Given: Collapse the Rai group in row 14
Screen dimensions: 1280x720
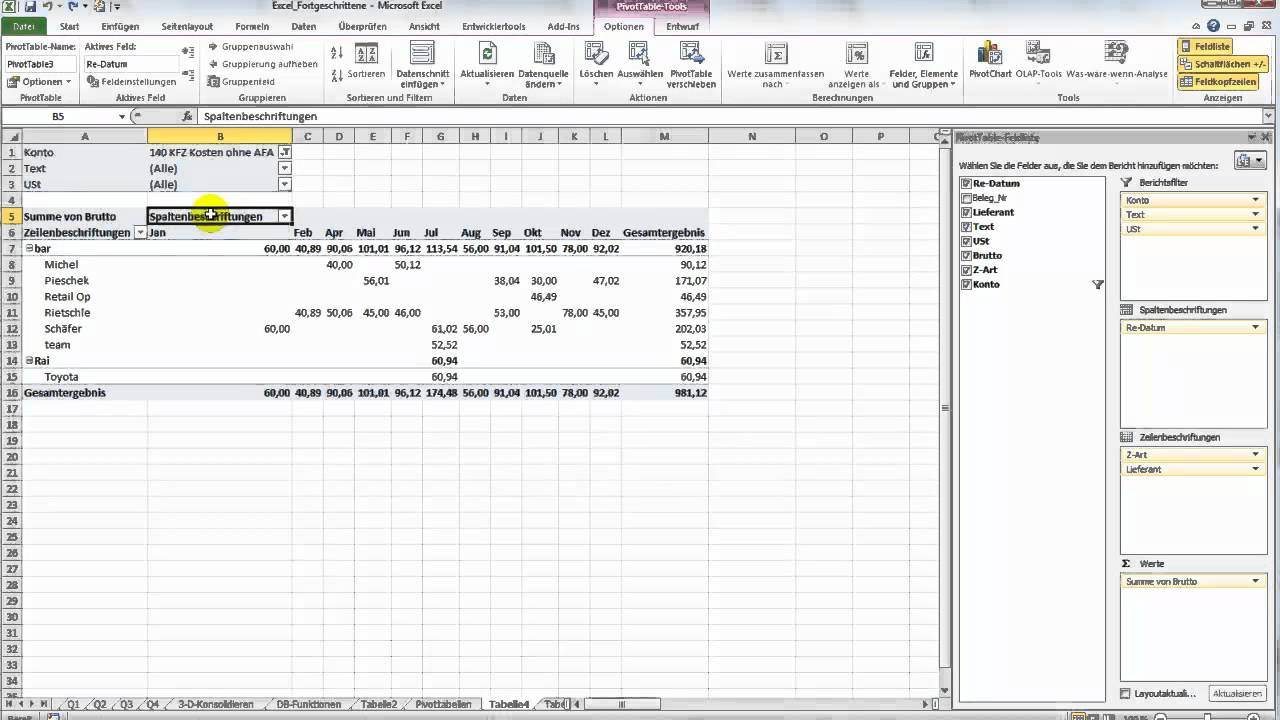Looking at the screenshot, I should (29, 360).
